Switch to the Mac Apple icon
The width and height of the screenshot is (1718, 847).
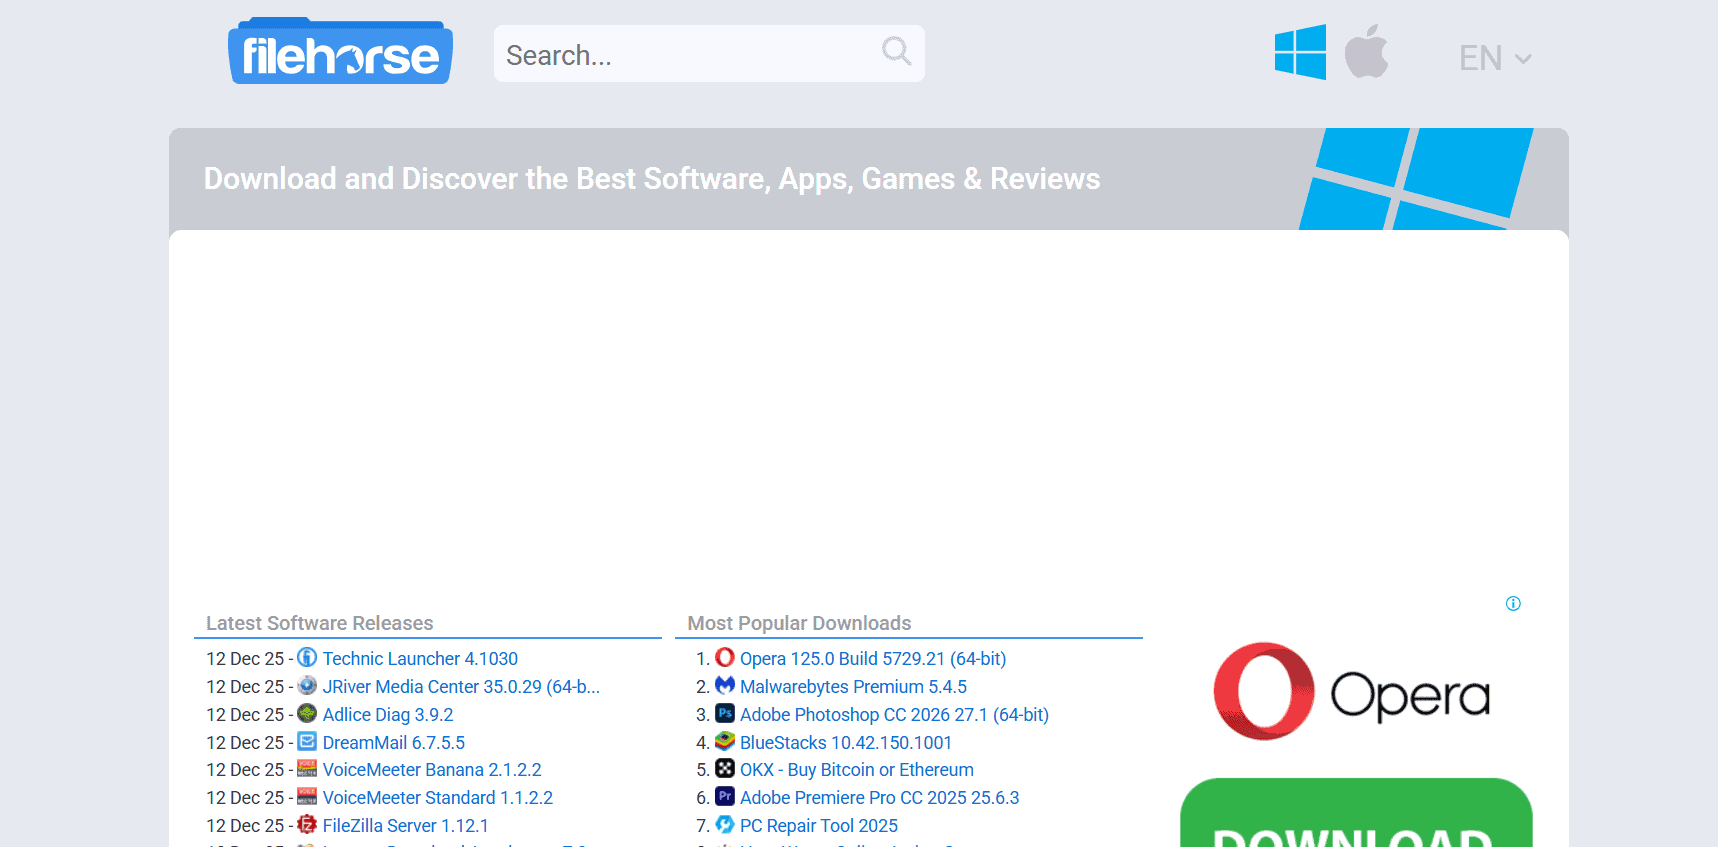(1366, 52)
